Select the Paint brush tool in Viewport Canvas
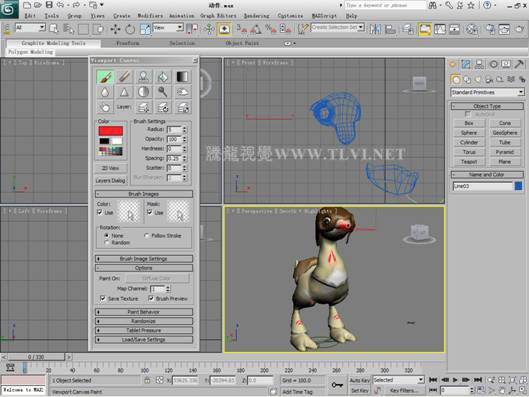This screenshot has width=529, height=397. pyautogui.click(x=105, y=77)
